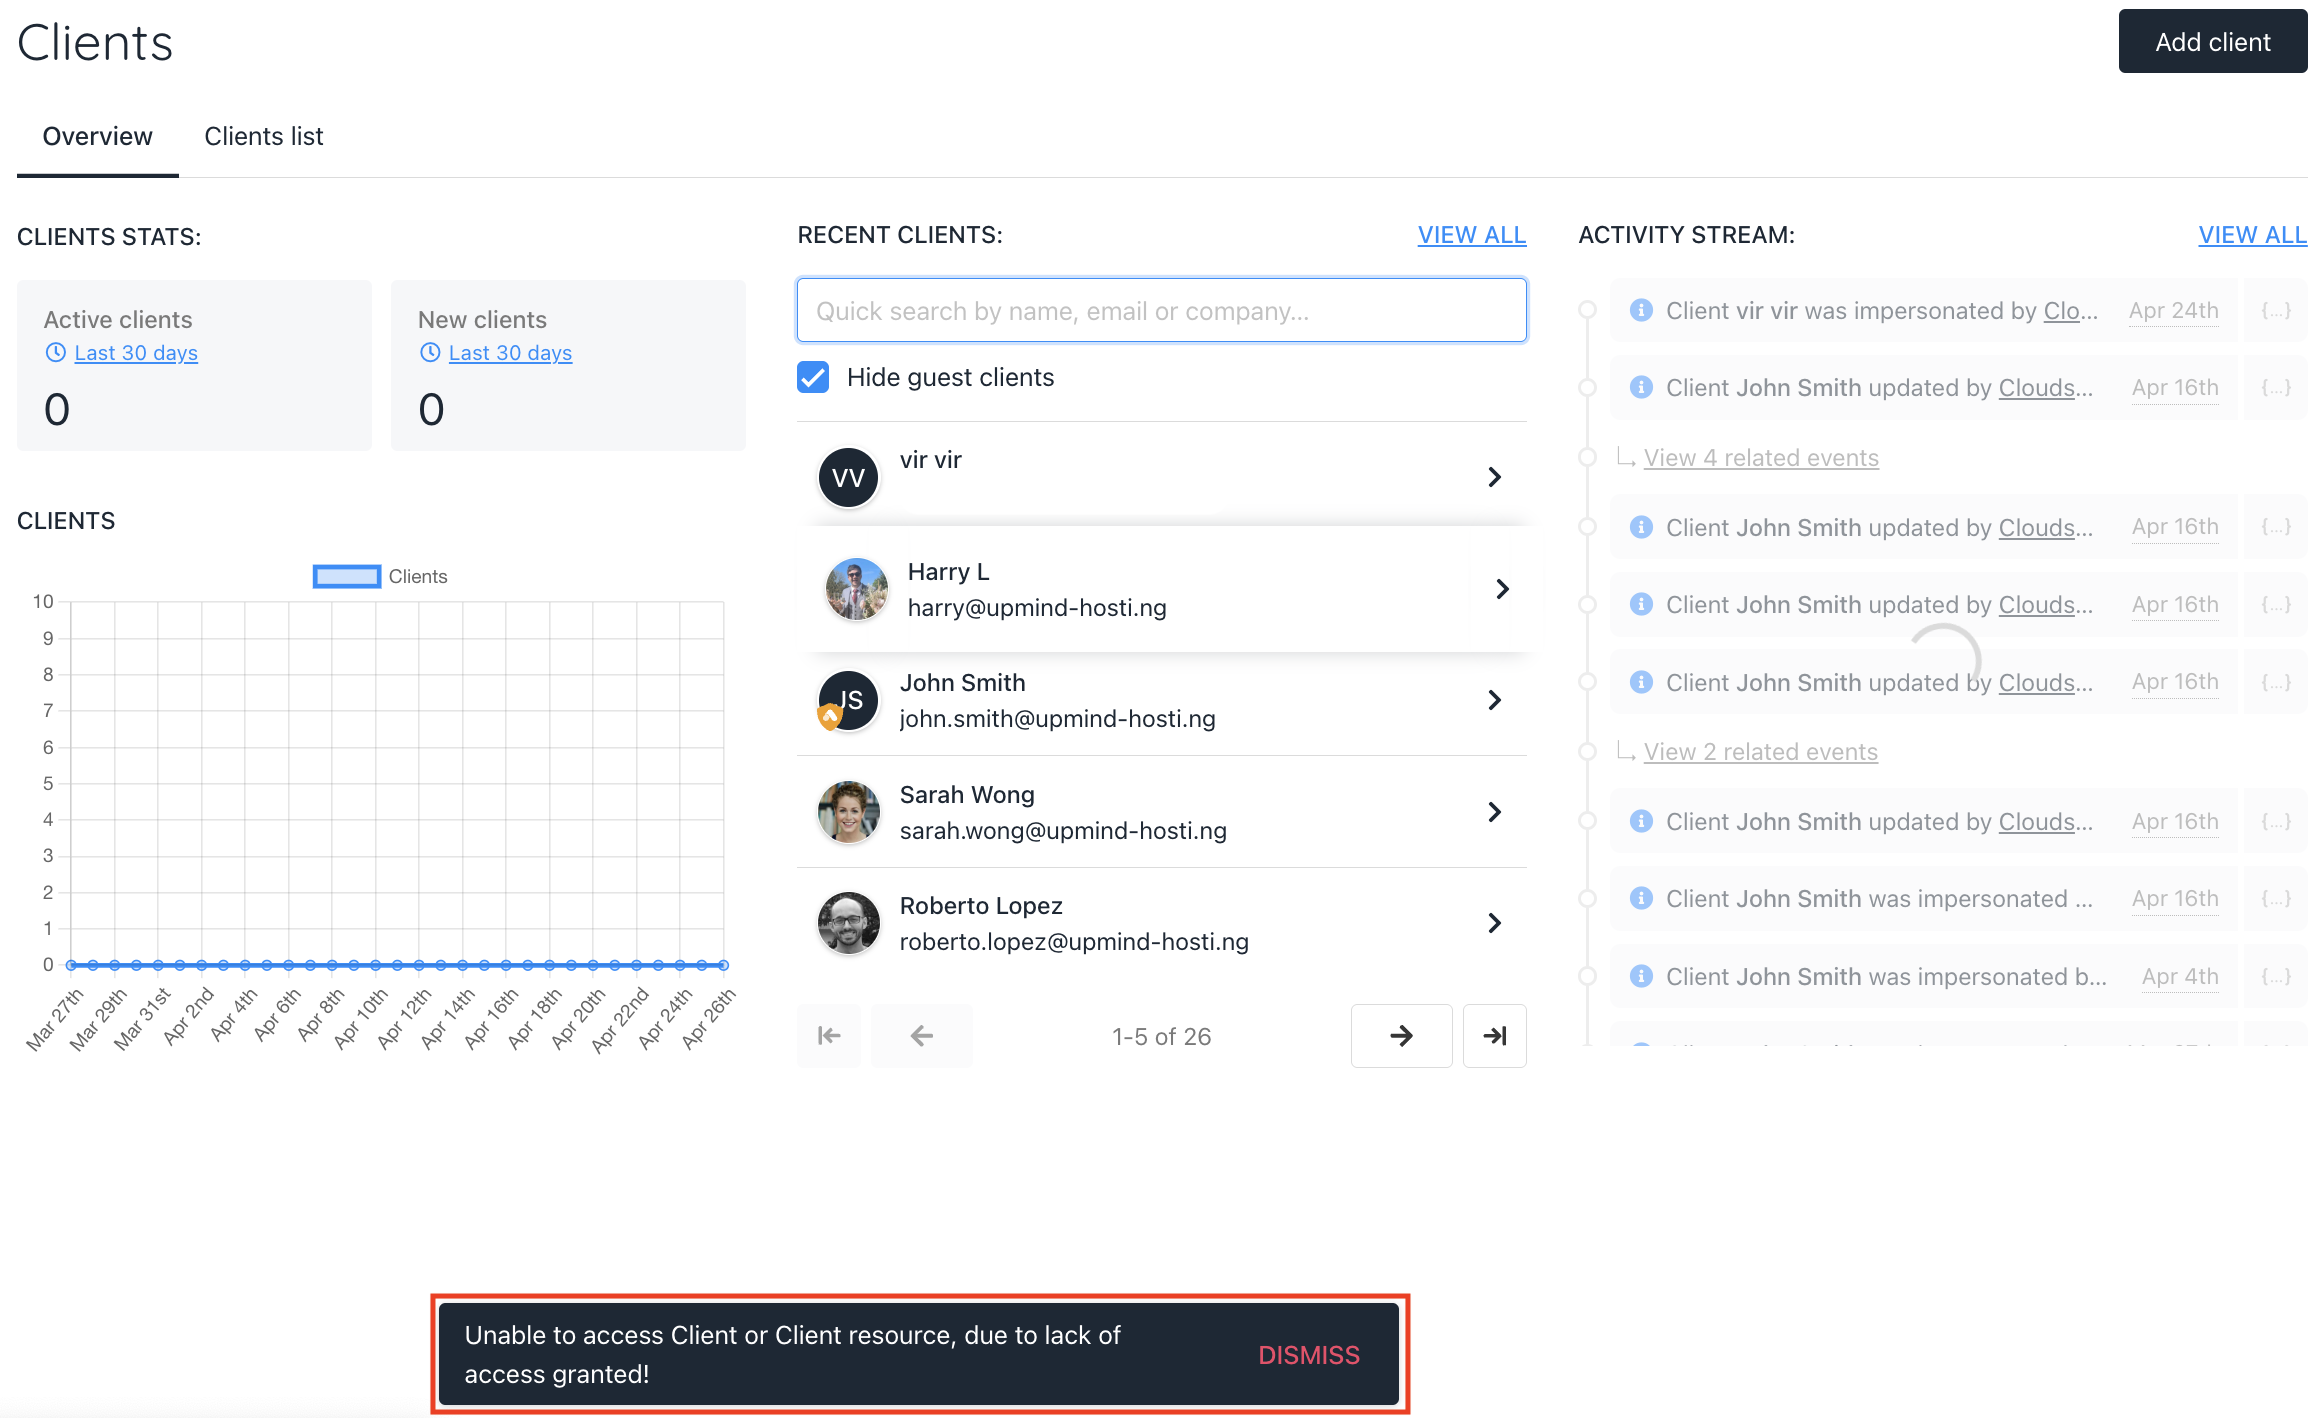Screen dimensions: 2319x1418
Task: Uncheck Hide guest clients checkbox
Action: click(813, 377)
